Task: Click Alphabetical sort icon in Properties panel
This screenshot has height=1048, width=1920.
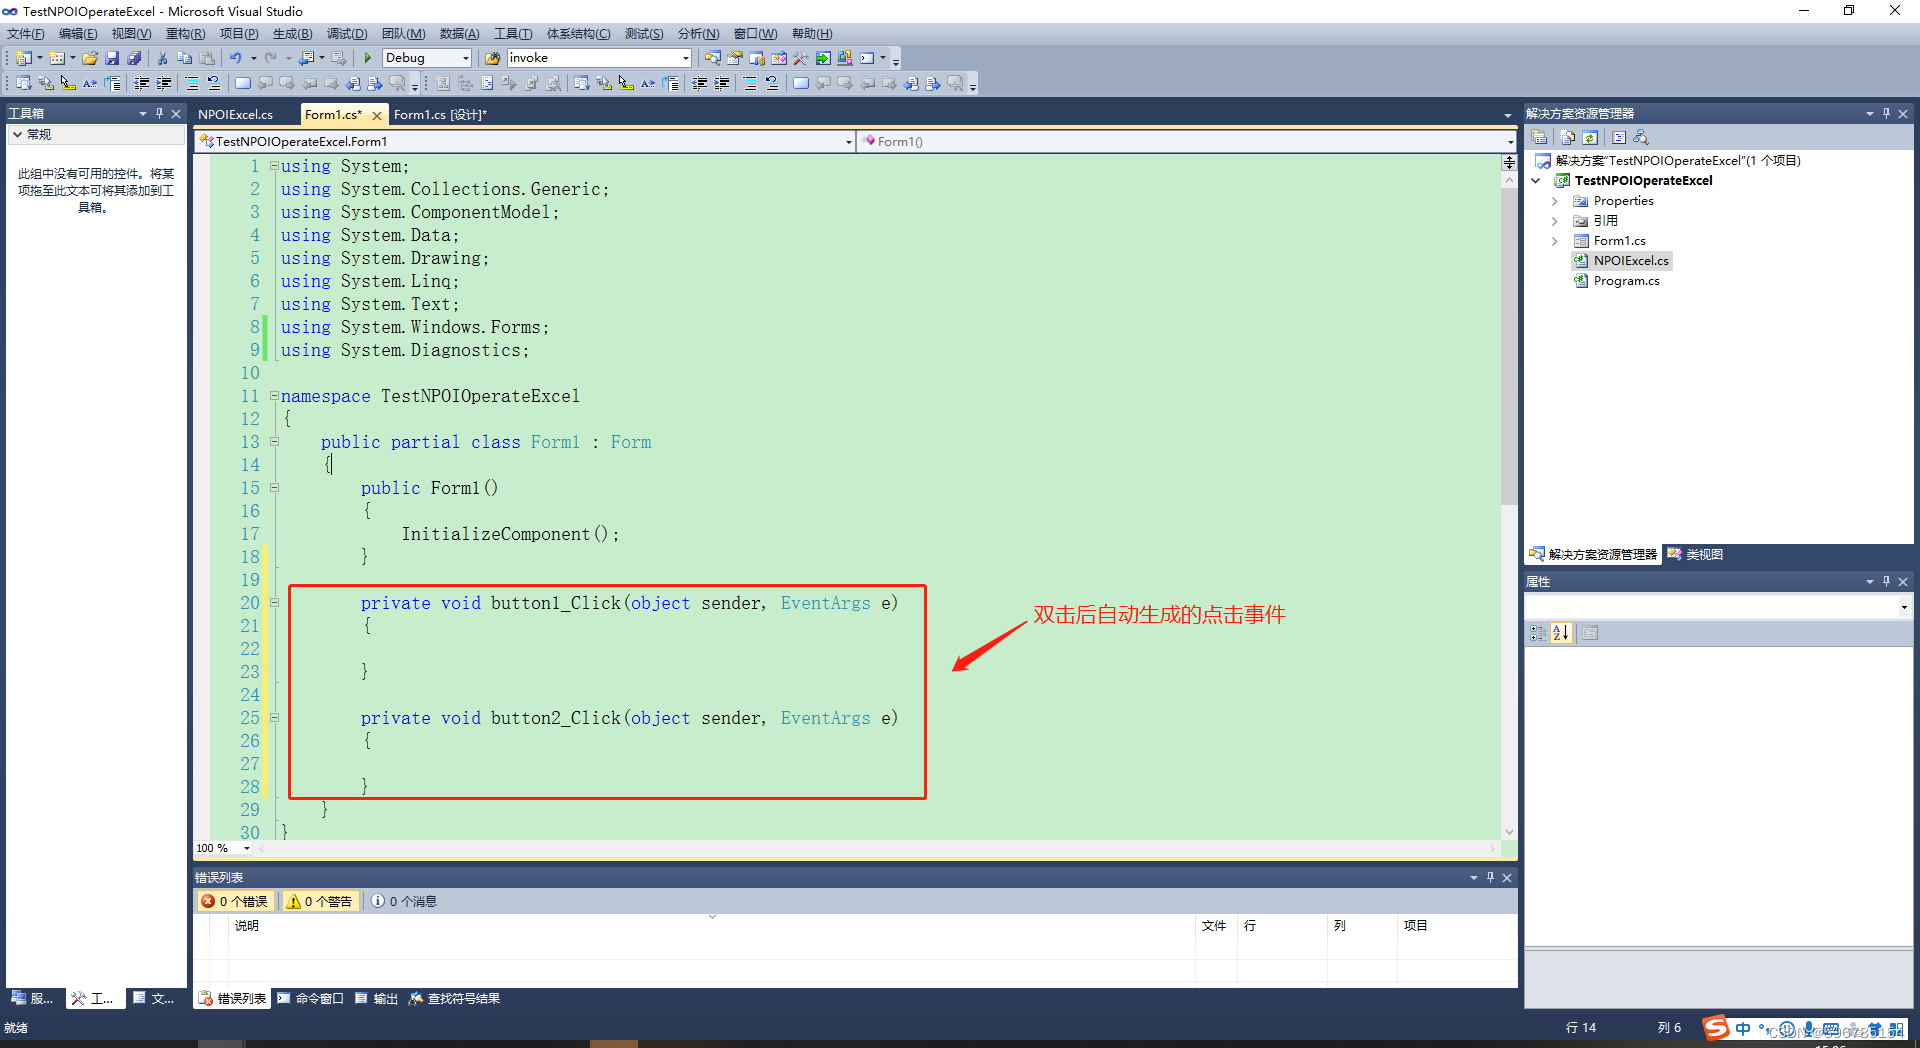Action: click(1561, 633)
